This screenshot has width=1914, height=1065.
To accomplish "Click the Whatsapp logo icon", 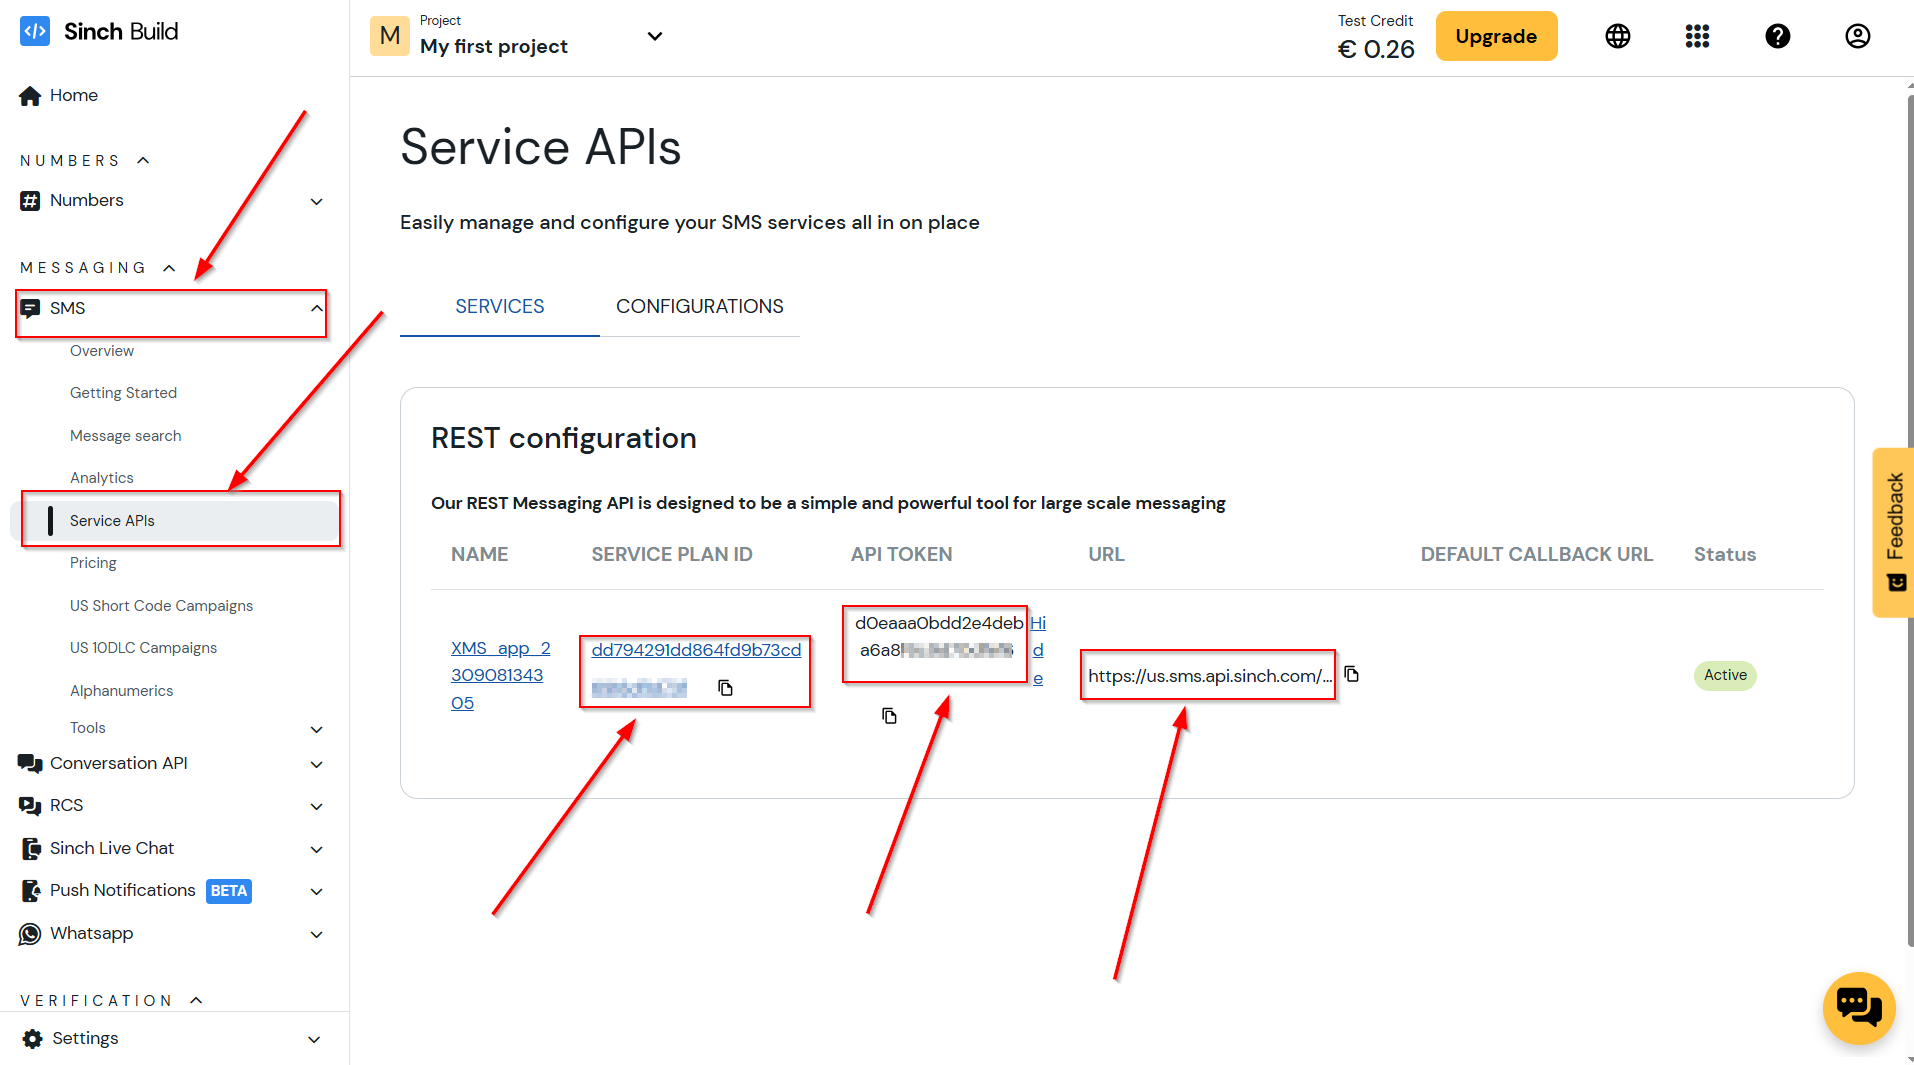I will coord(30,933).
